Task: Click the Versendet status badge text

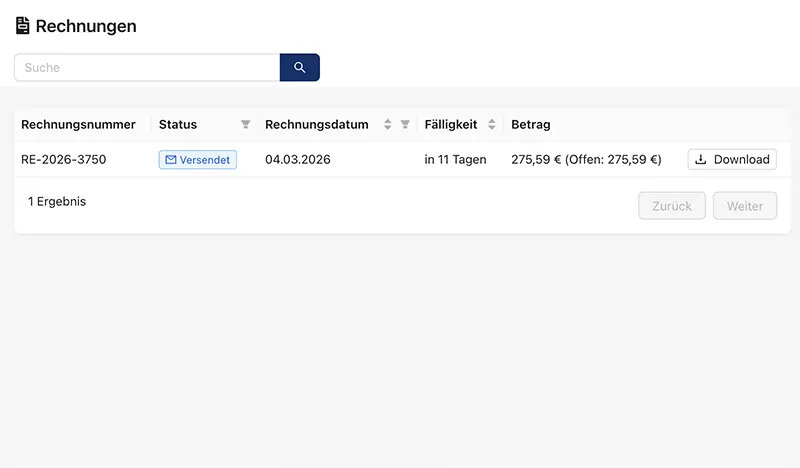Action: tap(205, 160)
